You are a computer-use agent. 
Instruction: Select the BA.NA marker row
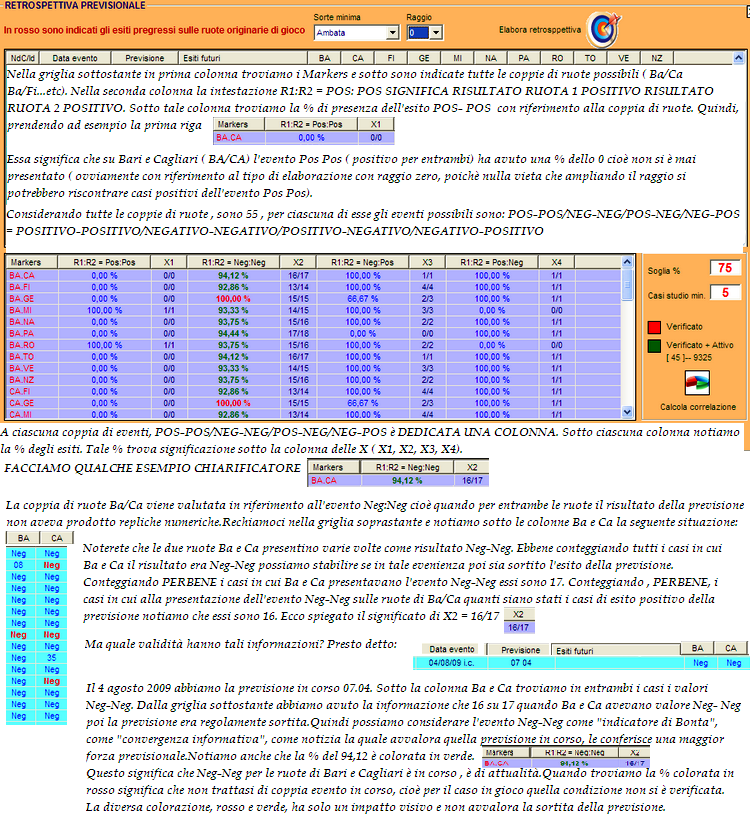pyautogui.click(x=314, y=322)
